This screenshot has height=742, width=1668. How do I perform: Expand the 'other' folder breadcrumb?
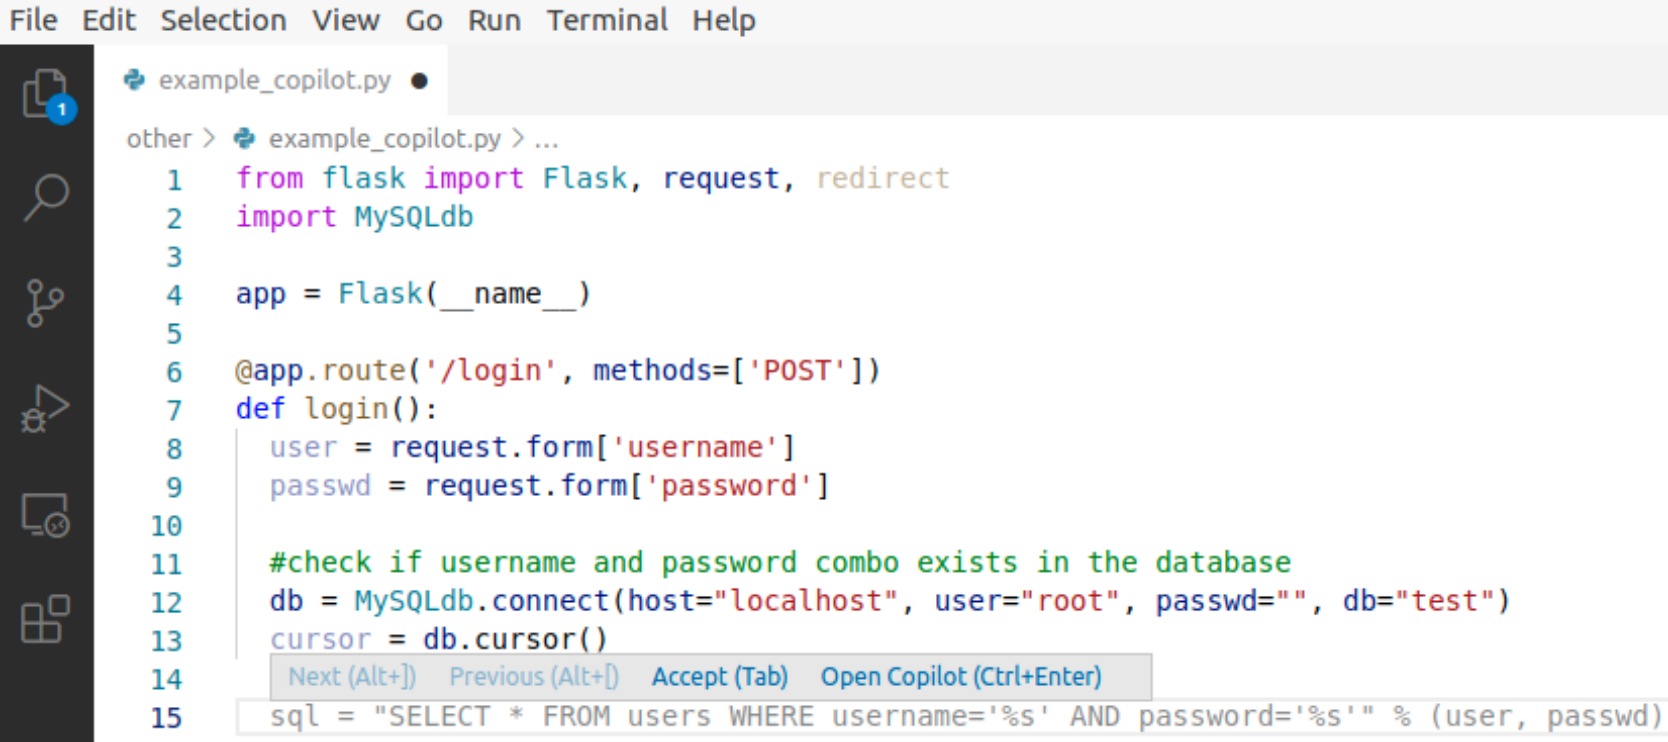point(158,139)
